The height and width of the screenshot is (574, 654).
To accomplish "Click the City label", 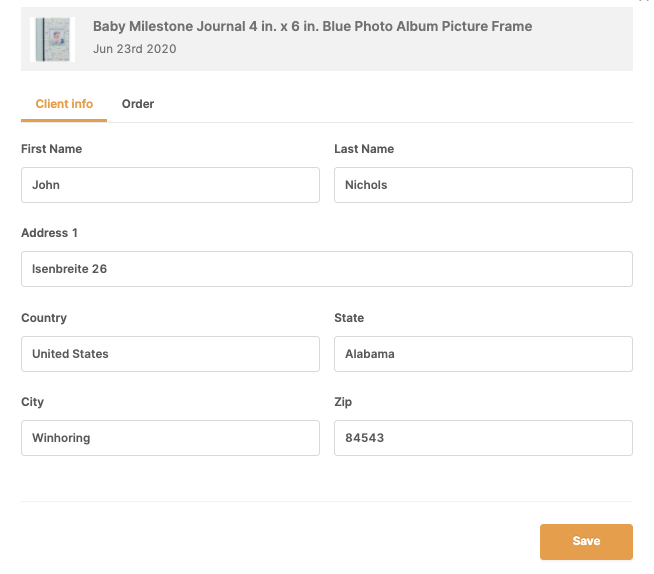I will (x=32, y=402).
